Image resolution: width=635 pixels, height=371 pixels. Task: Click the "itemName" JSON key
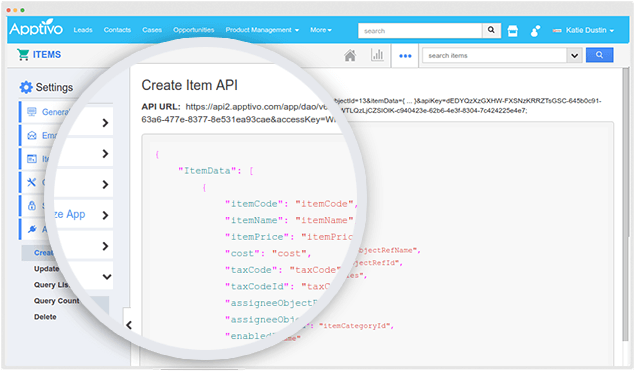pos(254,220)
